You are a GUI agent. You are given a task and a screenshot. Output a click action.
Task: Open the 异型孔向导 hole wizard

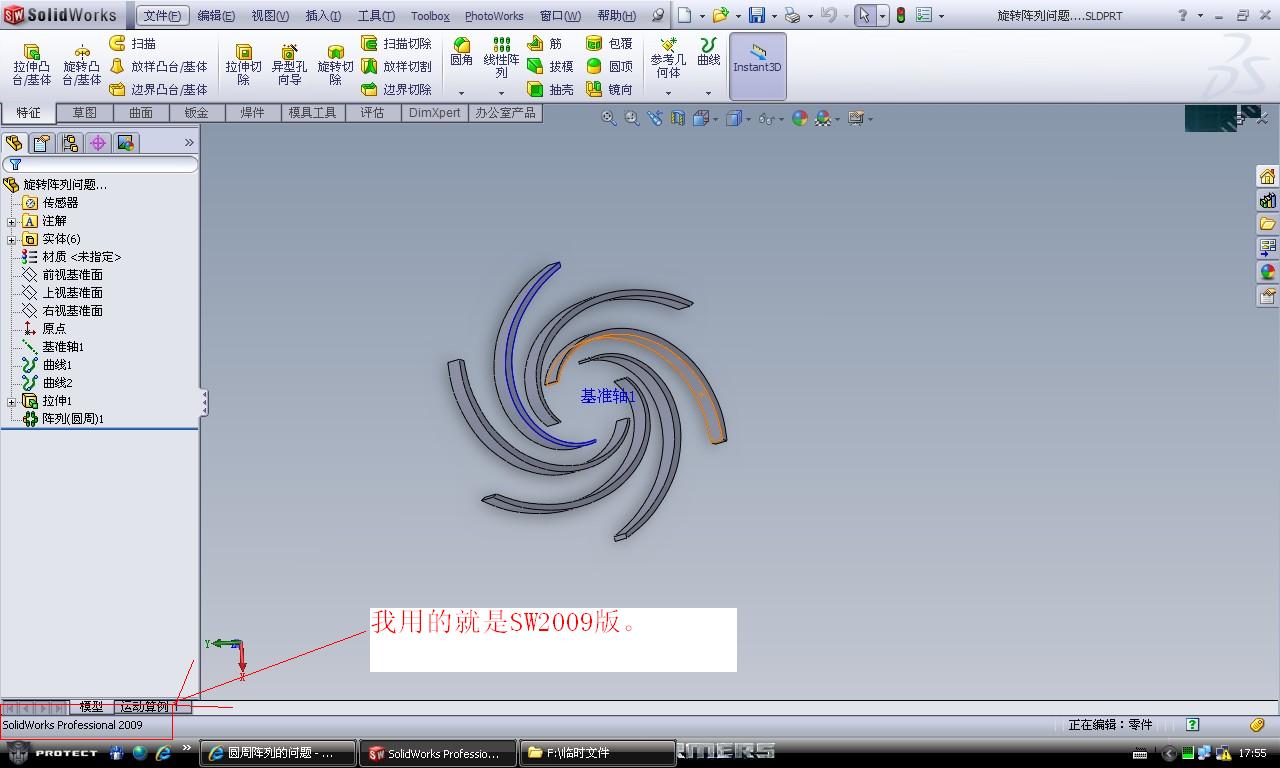pyautogui.click(x=289, y=65)
